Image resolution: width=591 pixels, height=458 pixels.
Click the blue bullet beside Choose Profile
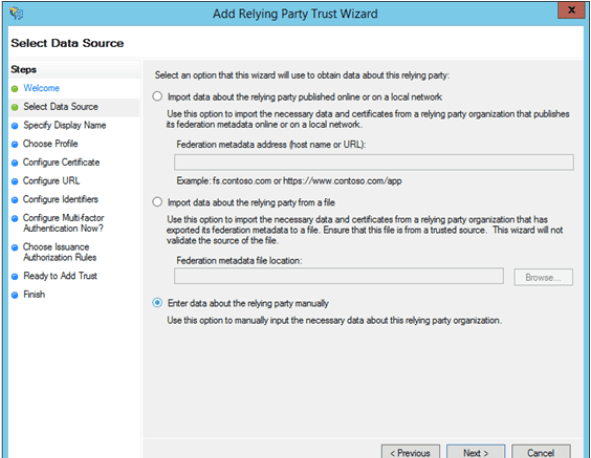click(x=15, y=144)
